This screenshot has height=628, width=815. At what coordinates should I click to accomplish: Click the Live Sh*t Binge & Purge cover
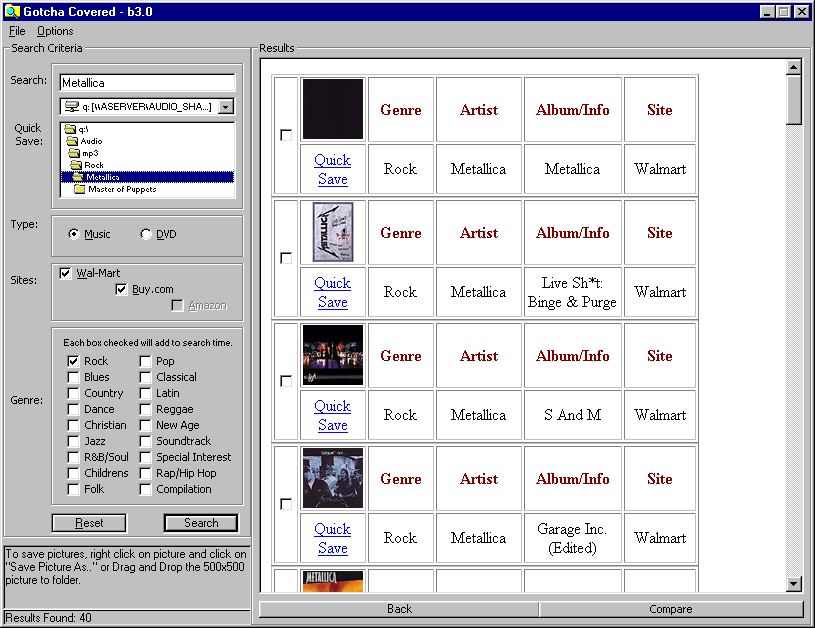(333, 232)
